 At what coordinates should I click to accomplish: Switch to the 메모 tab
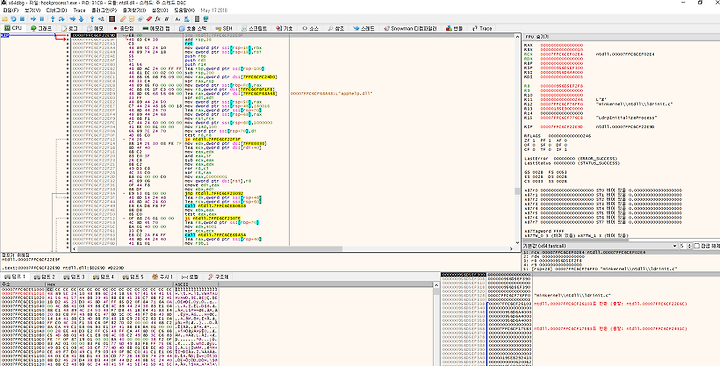coord(95,28)
